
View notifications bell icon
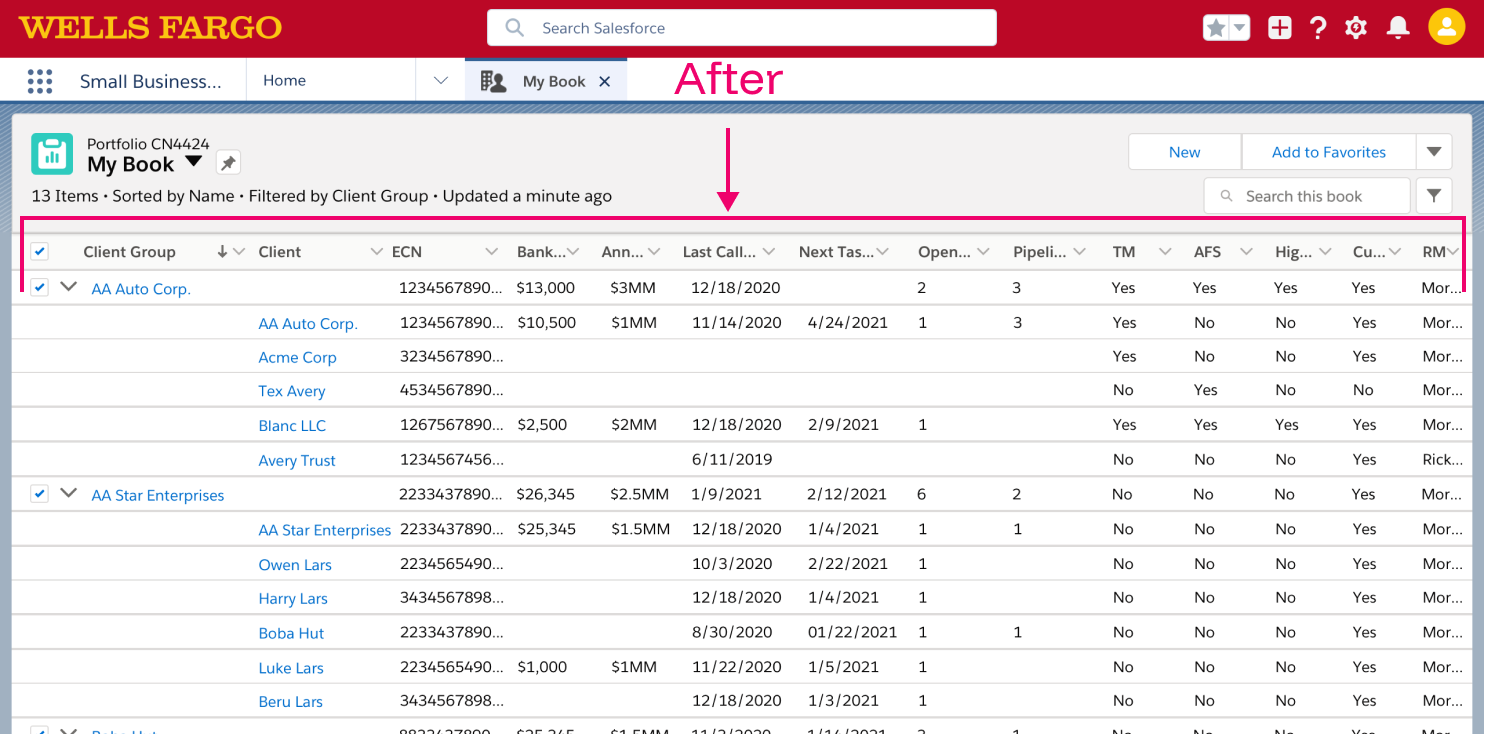click(x=1398, y=28)
